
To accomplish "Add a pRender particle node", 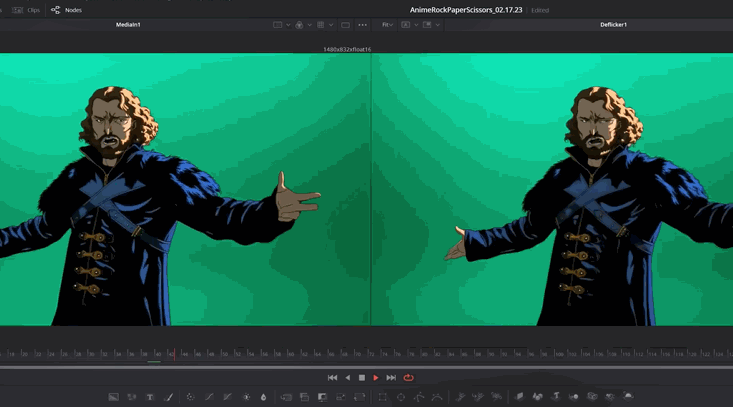I will pos(496,397).
